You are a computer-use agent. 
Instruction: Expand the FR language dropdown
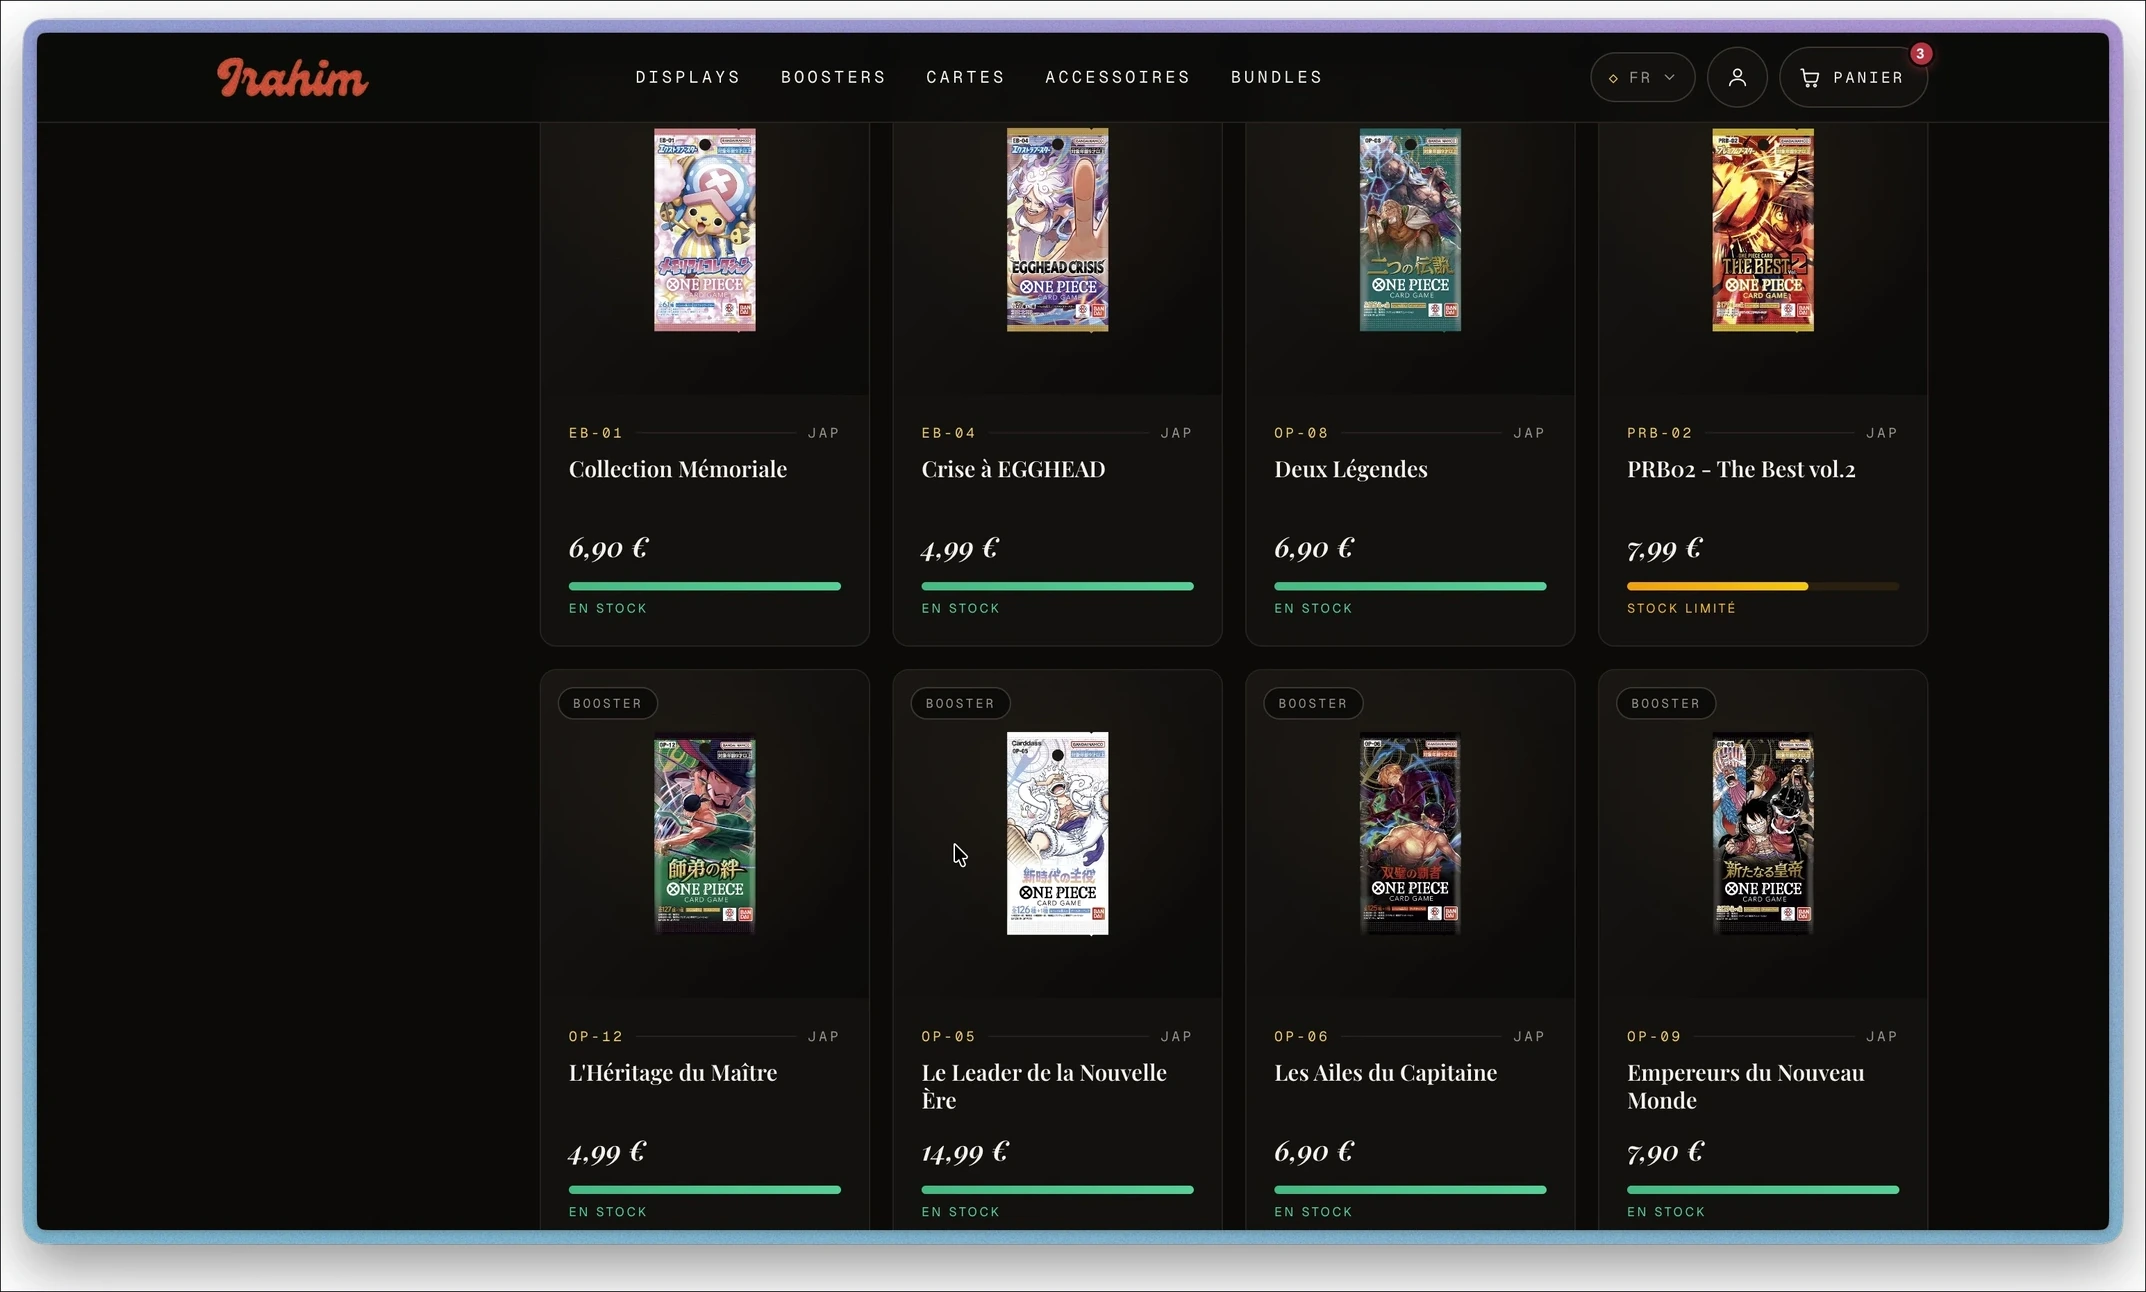[x=1642, y=77]
